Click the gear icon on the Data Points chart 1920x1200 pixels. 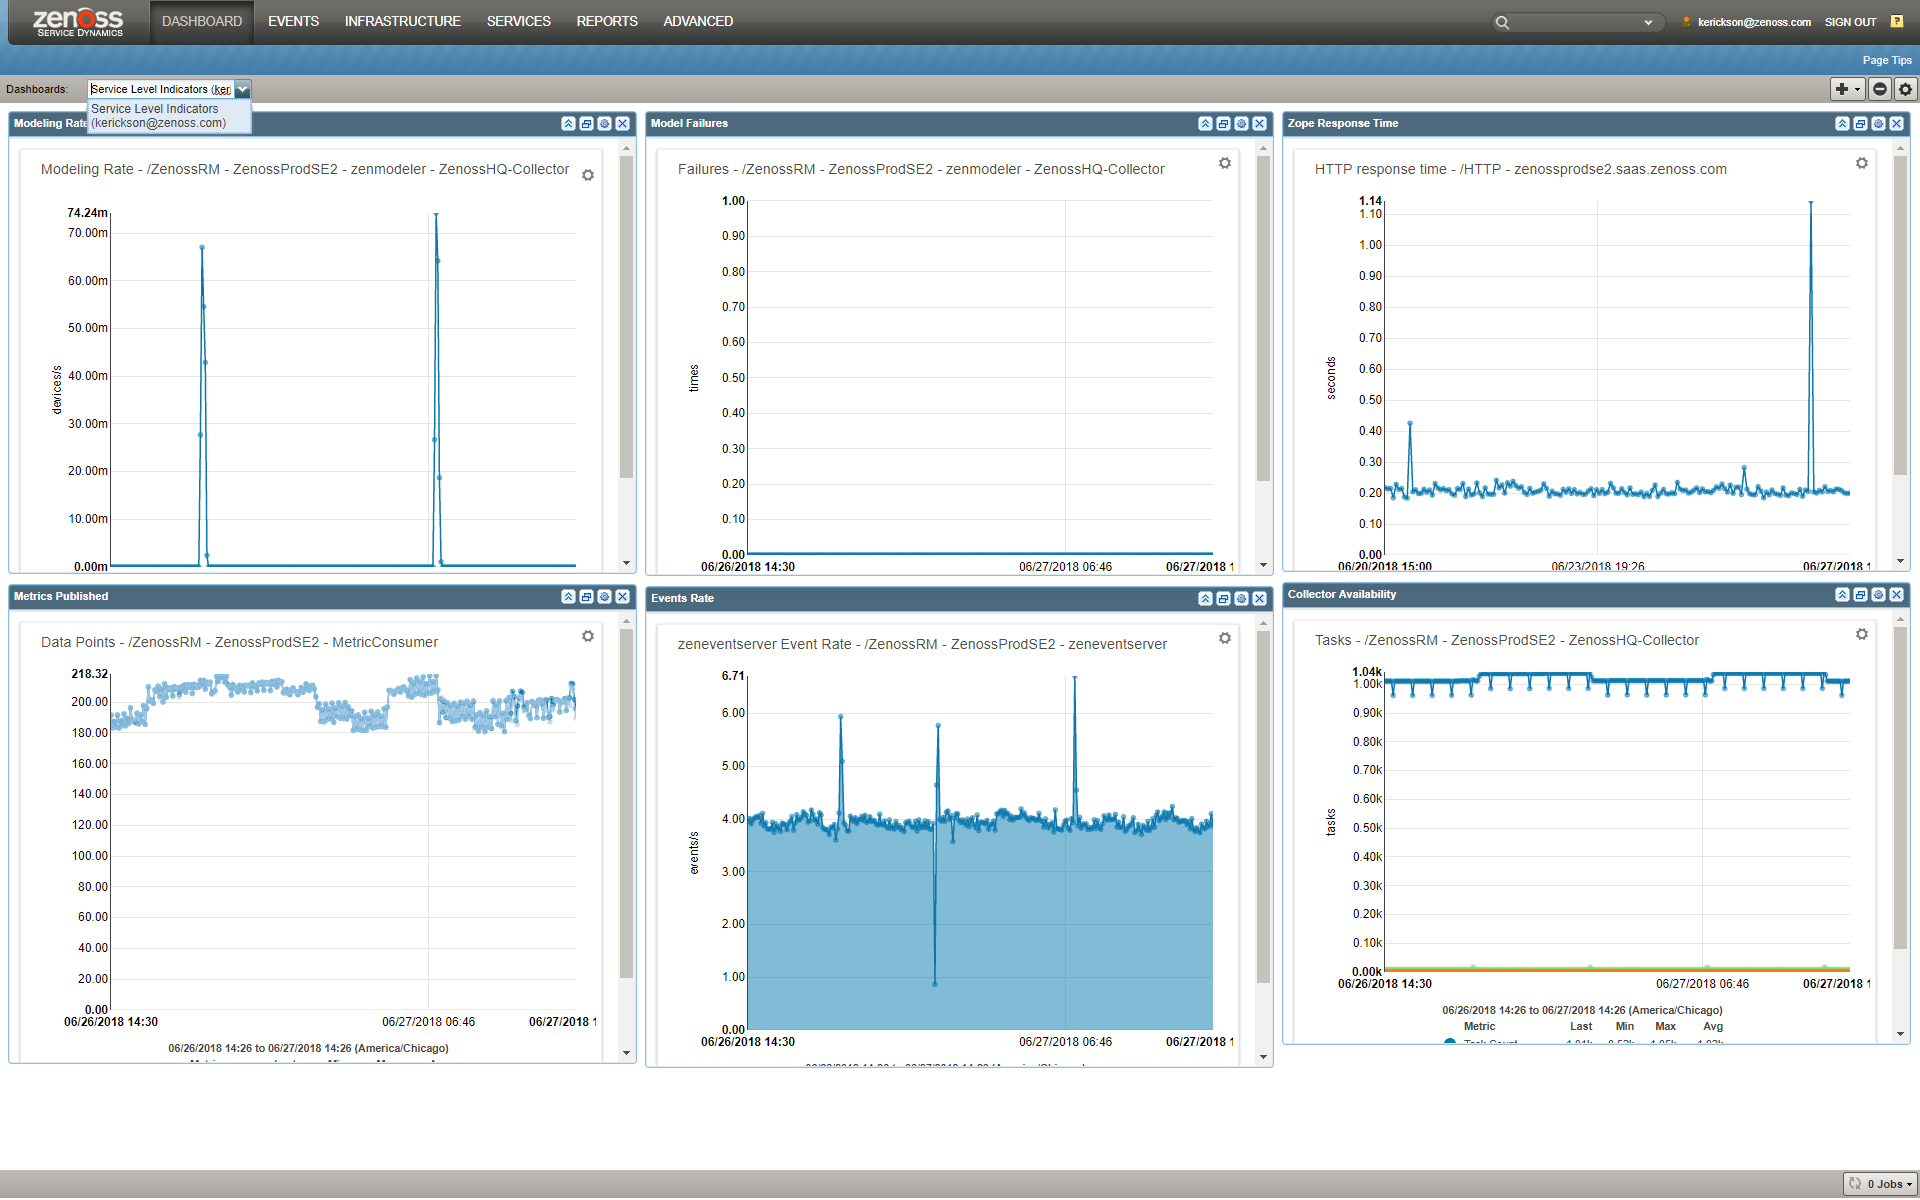click(x=587, y=636)
